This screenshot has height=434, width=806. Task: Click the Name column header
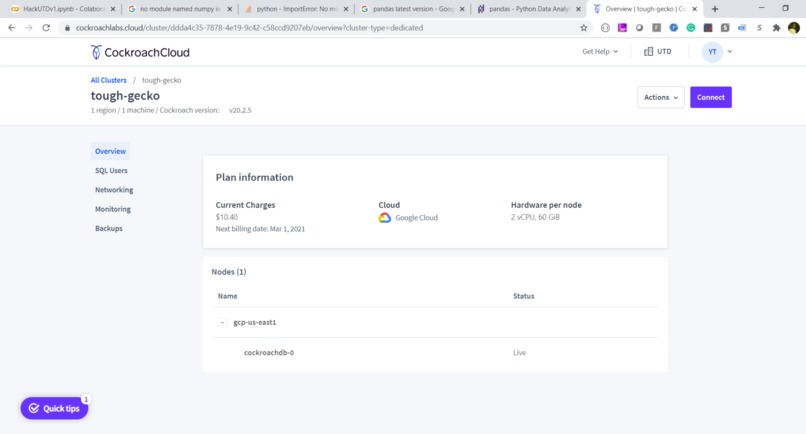(227, 296)
